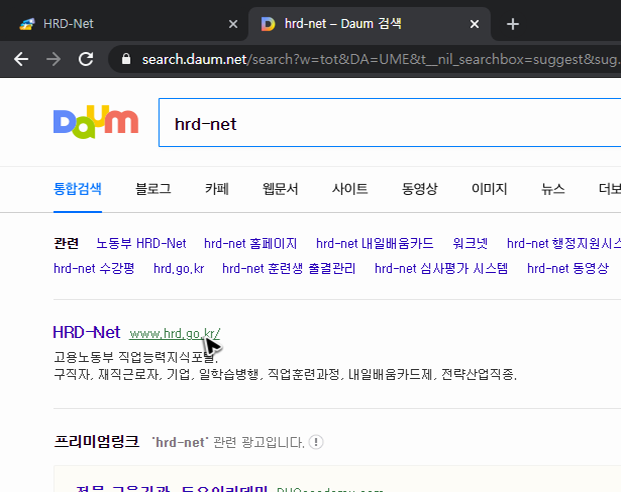Click related search hrd-net 동영상

pyautogui.click(x=568, y=269)
